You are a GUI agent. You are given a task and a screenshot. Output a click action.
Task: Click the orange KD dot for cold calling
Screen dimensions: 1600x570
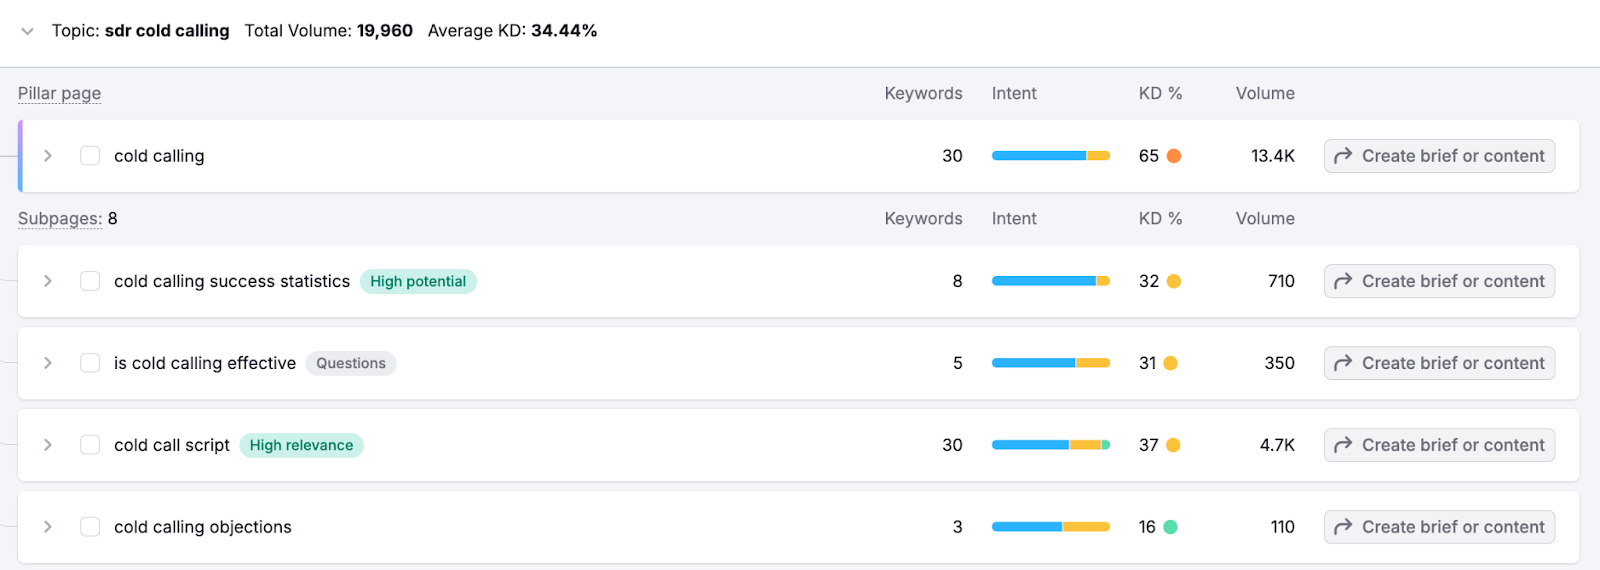pos(1174,156)
